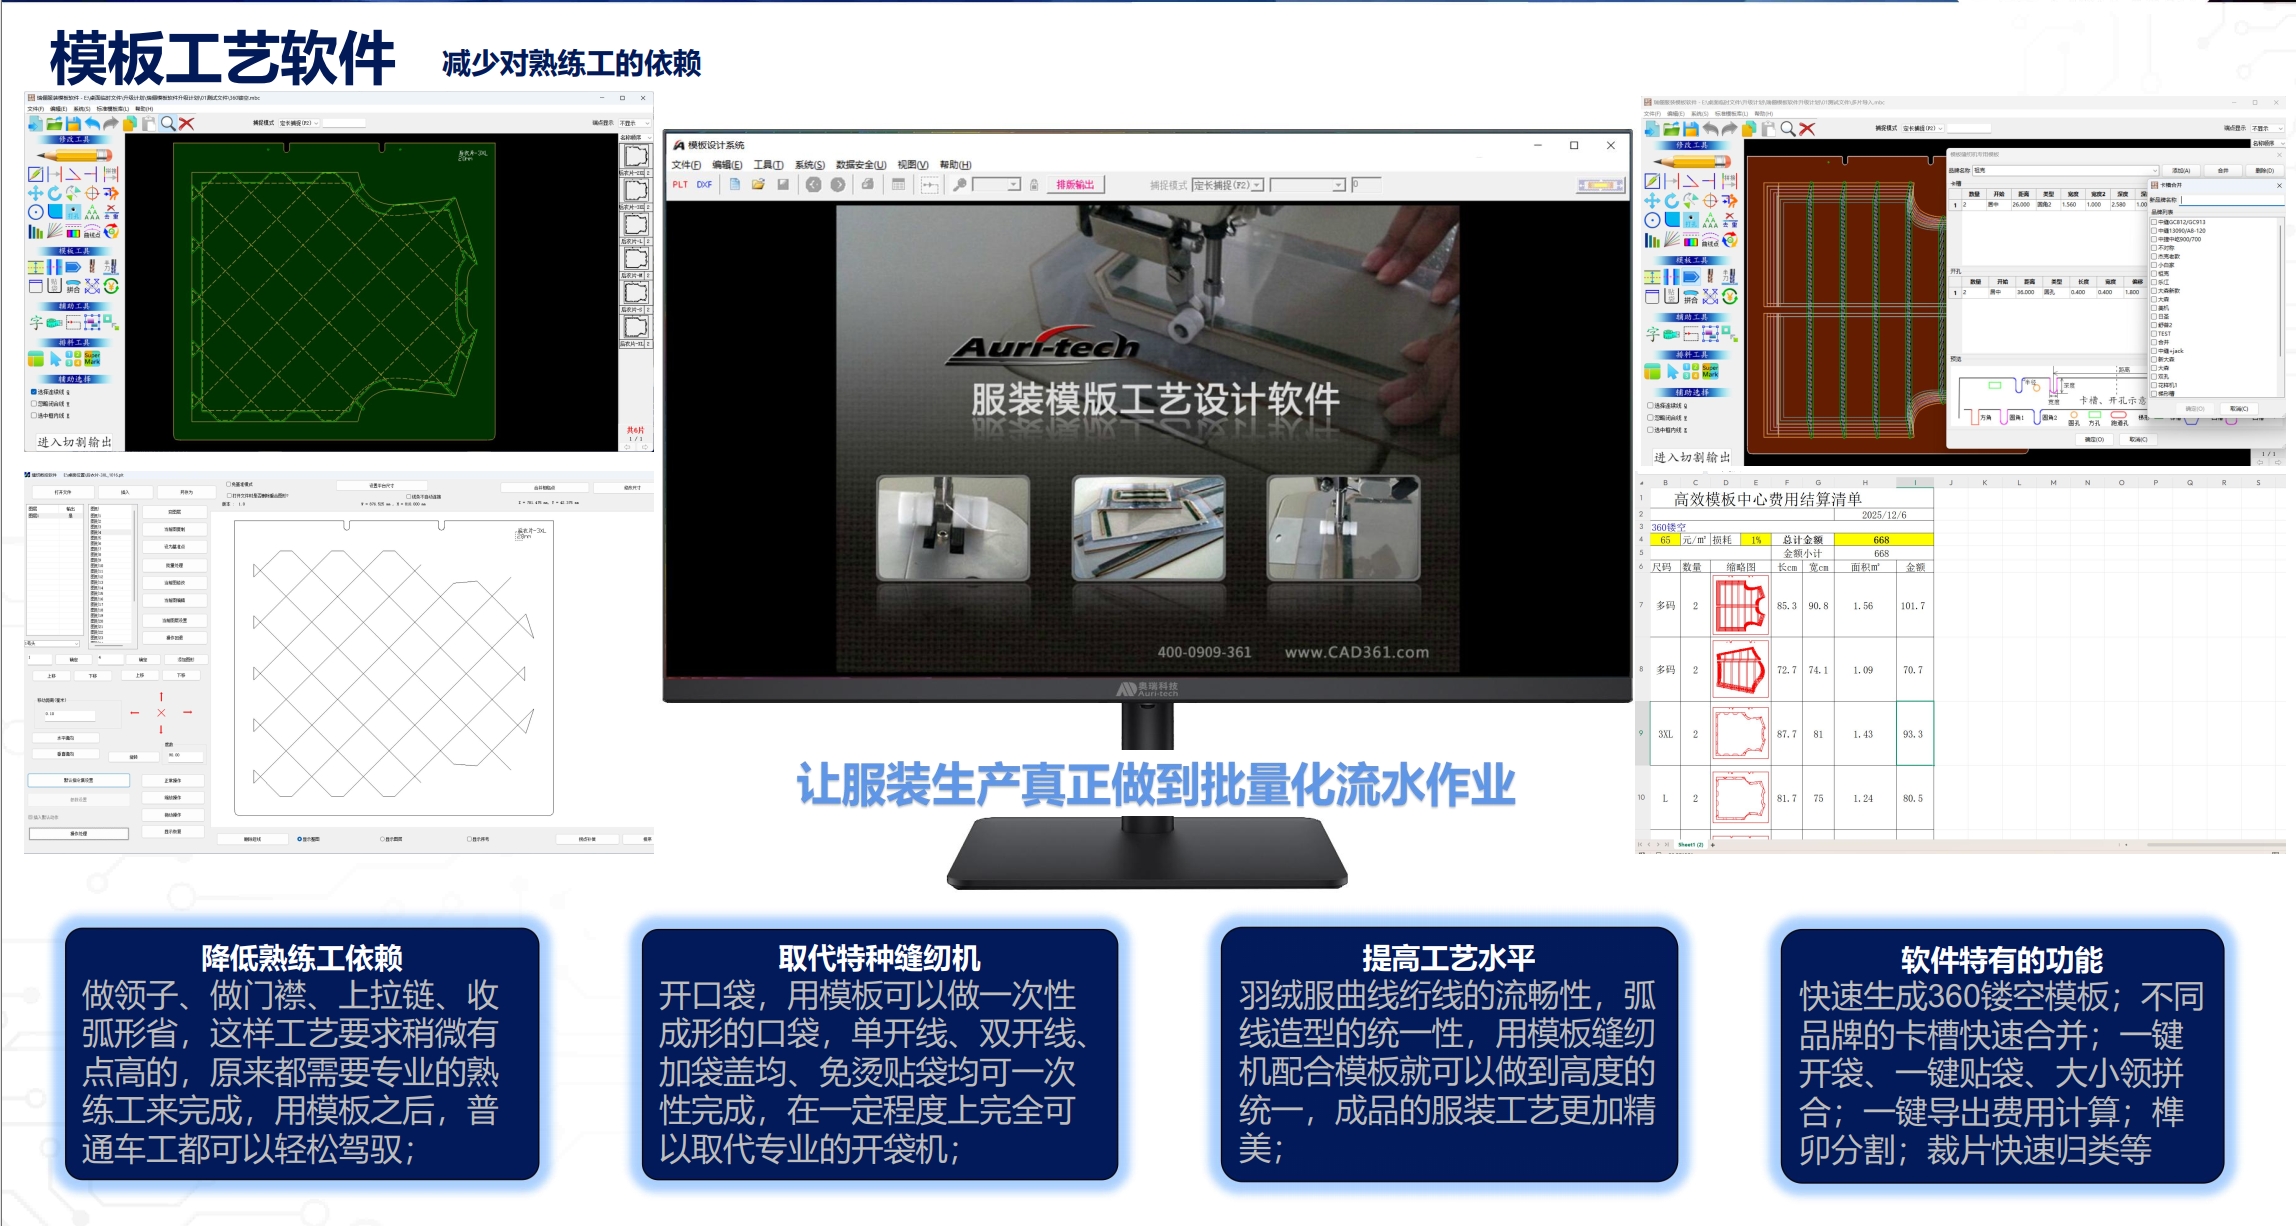Screen dimensions: 2296x1226
Task: Open the 视图(V) menu
Action: 913,165
